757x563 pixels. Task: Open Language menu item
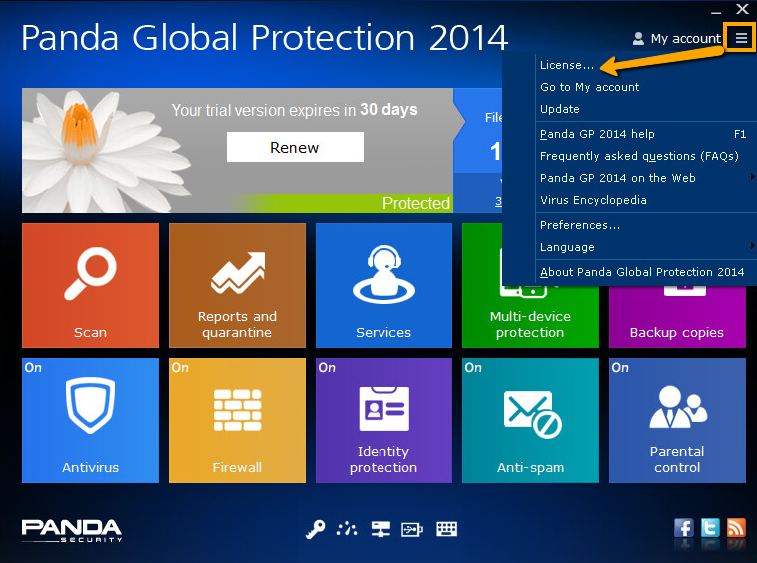(567, 247)
